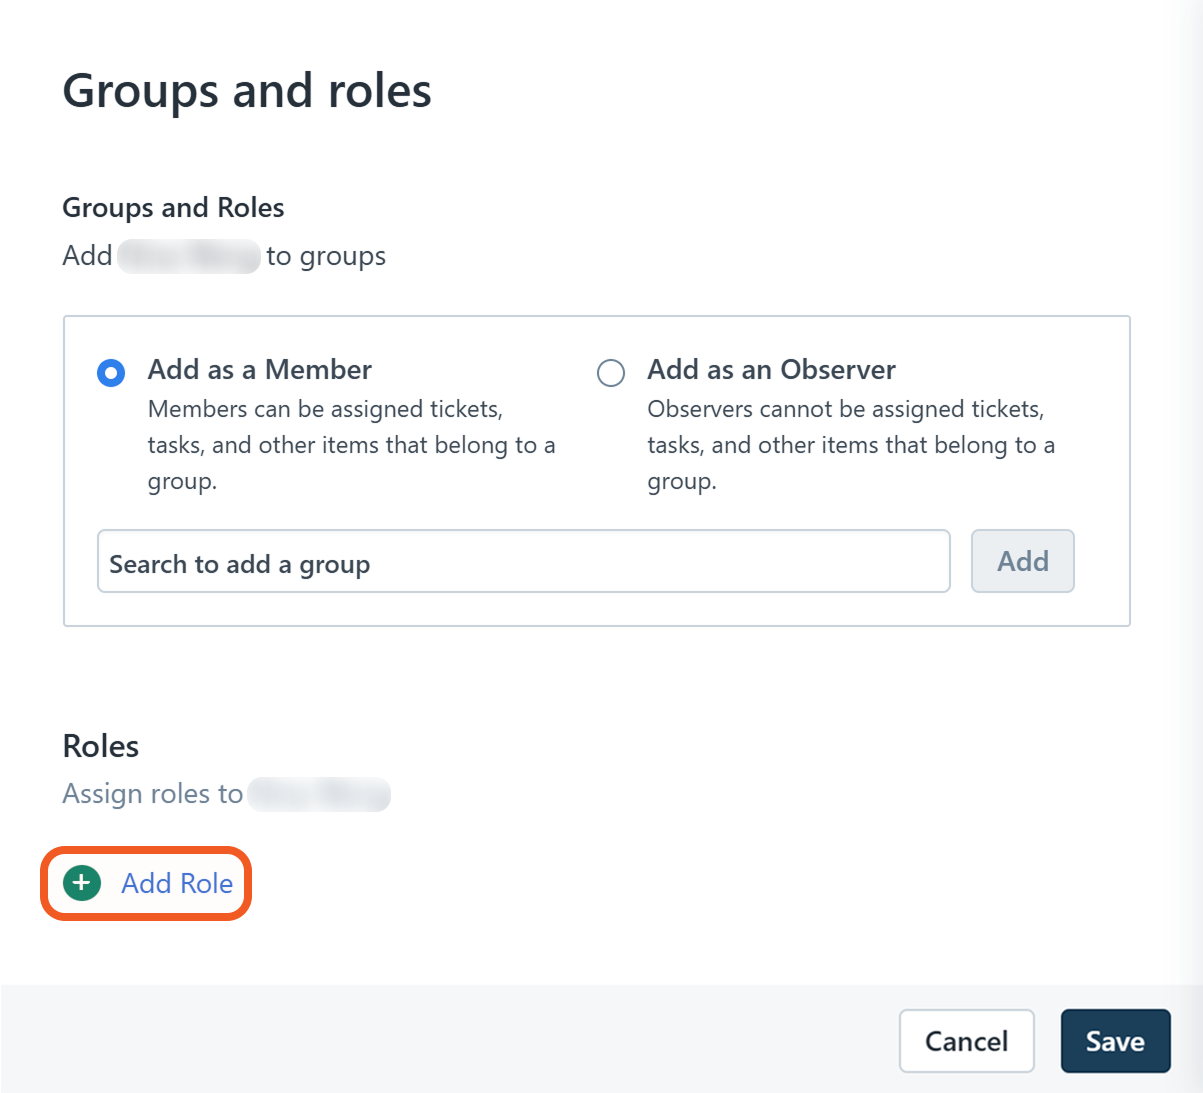Click the Groups and roles page heading
The image size is (1203, 1093).
pos(246,90)
